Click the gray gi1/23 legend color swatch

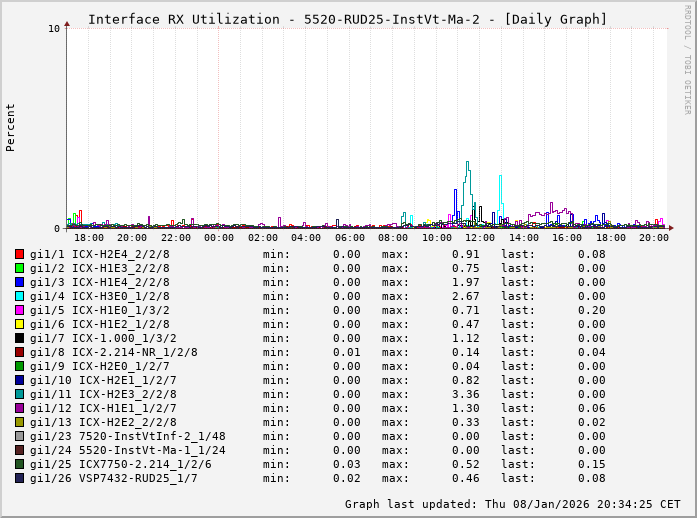point(19,436)
